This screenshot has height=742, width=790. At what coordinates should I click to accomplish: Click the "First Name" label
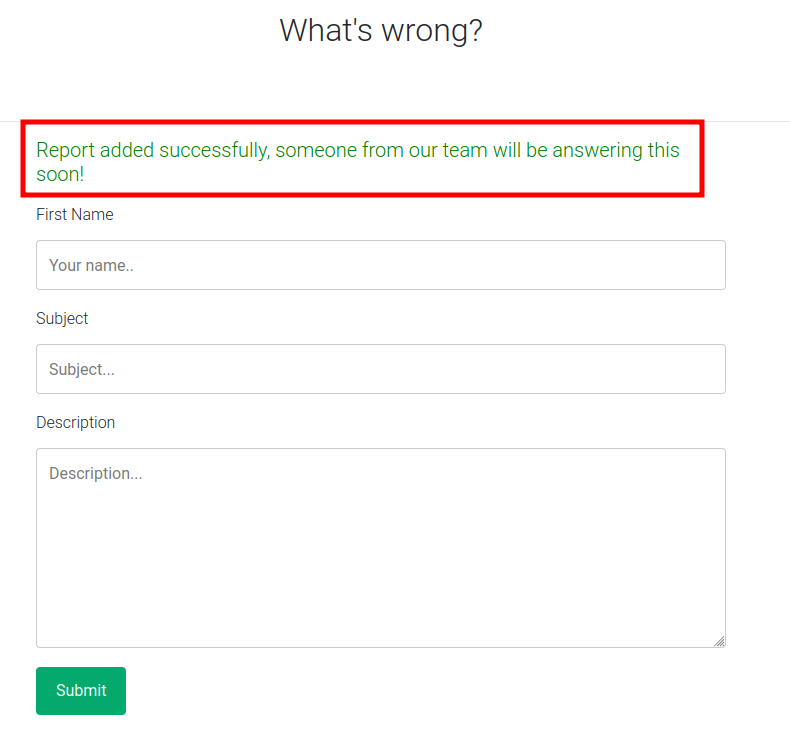pos(75,215)
